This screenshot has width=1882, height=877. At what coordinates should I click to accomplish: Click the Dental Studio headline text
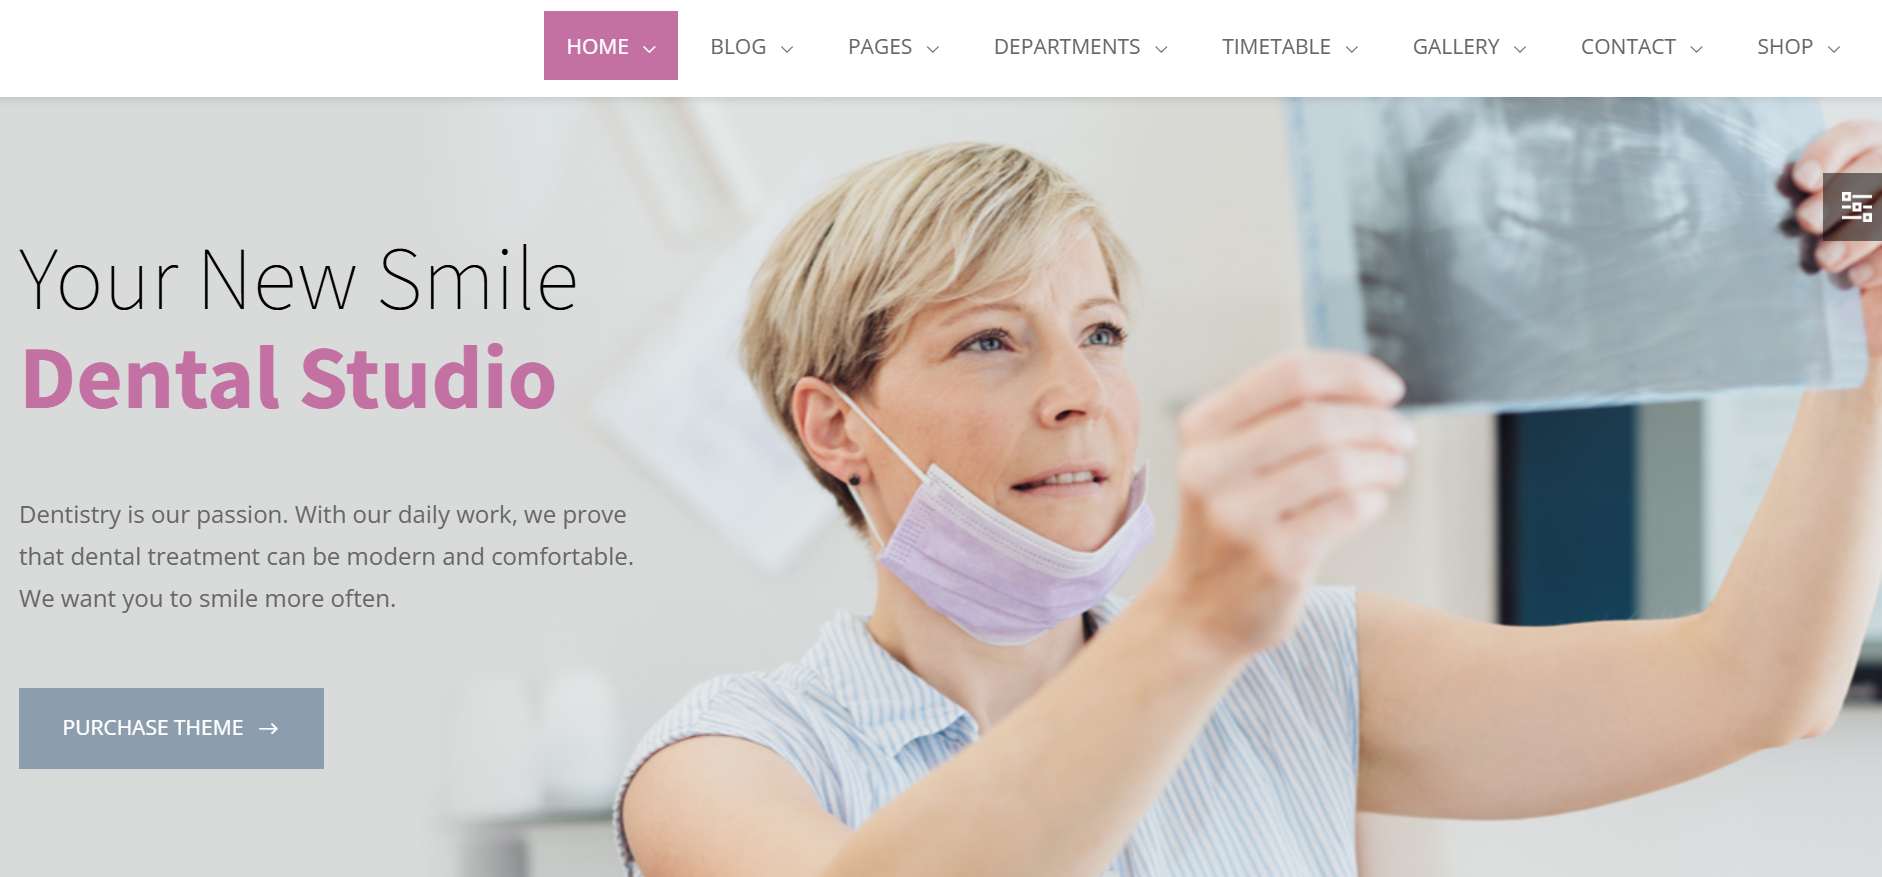click(x=289, y=378)
